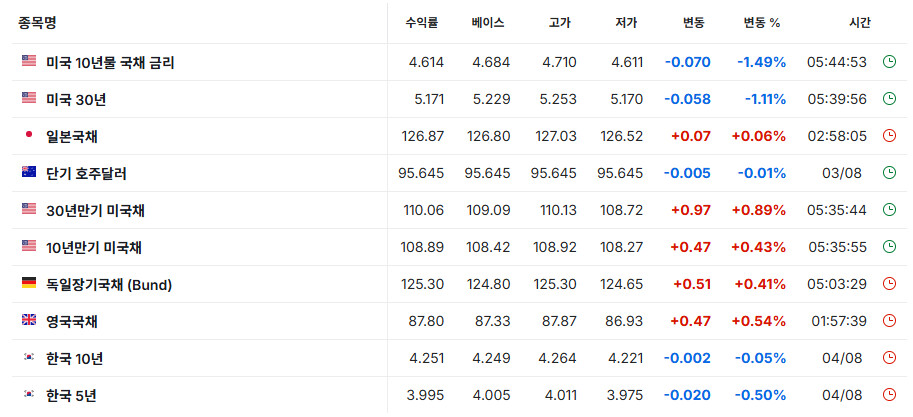Click the 종목명 column header
913x417 pixels.
coord(37,23)
